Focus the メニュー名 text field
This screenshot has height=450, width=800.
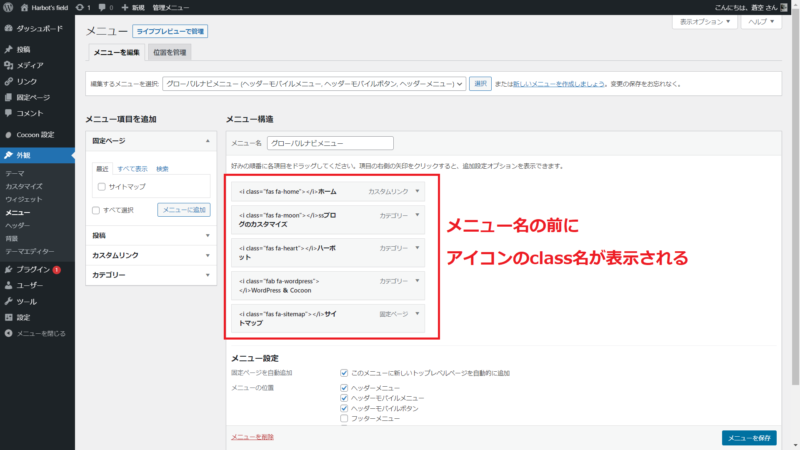pyautogui.click(x=330, y=143)
